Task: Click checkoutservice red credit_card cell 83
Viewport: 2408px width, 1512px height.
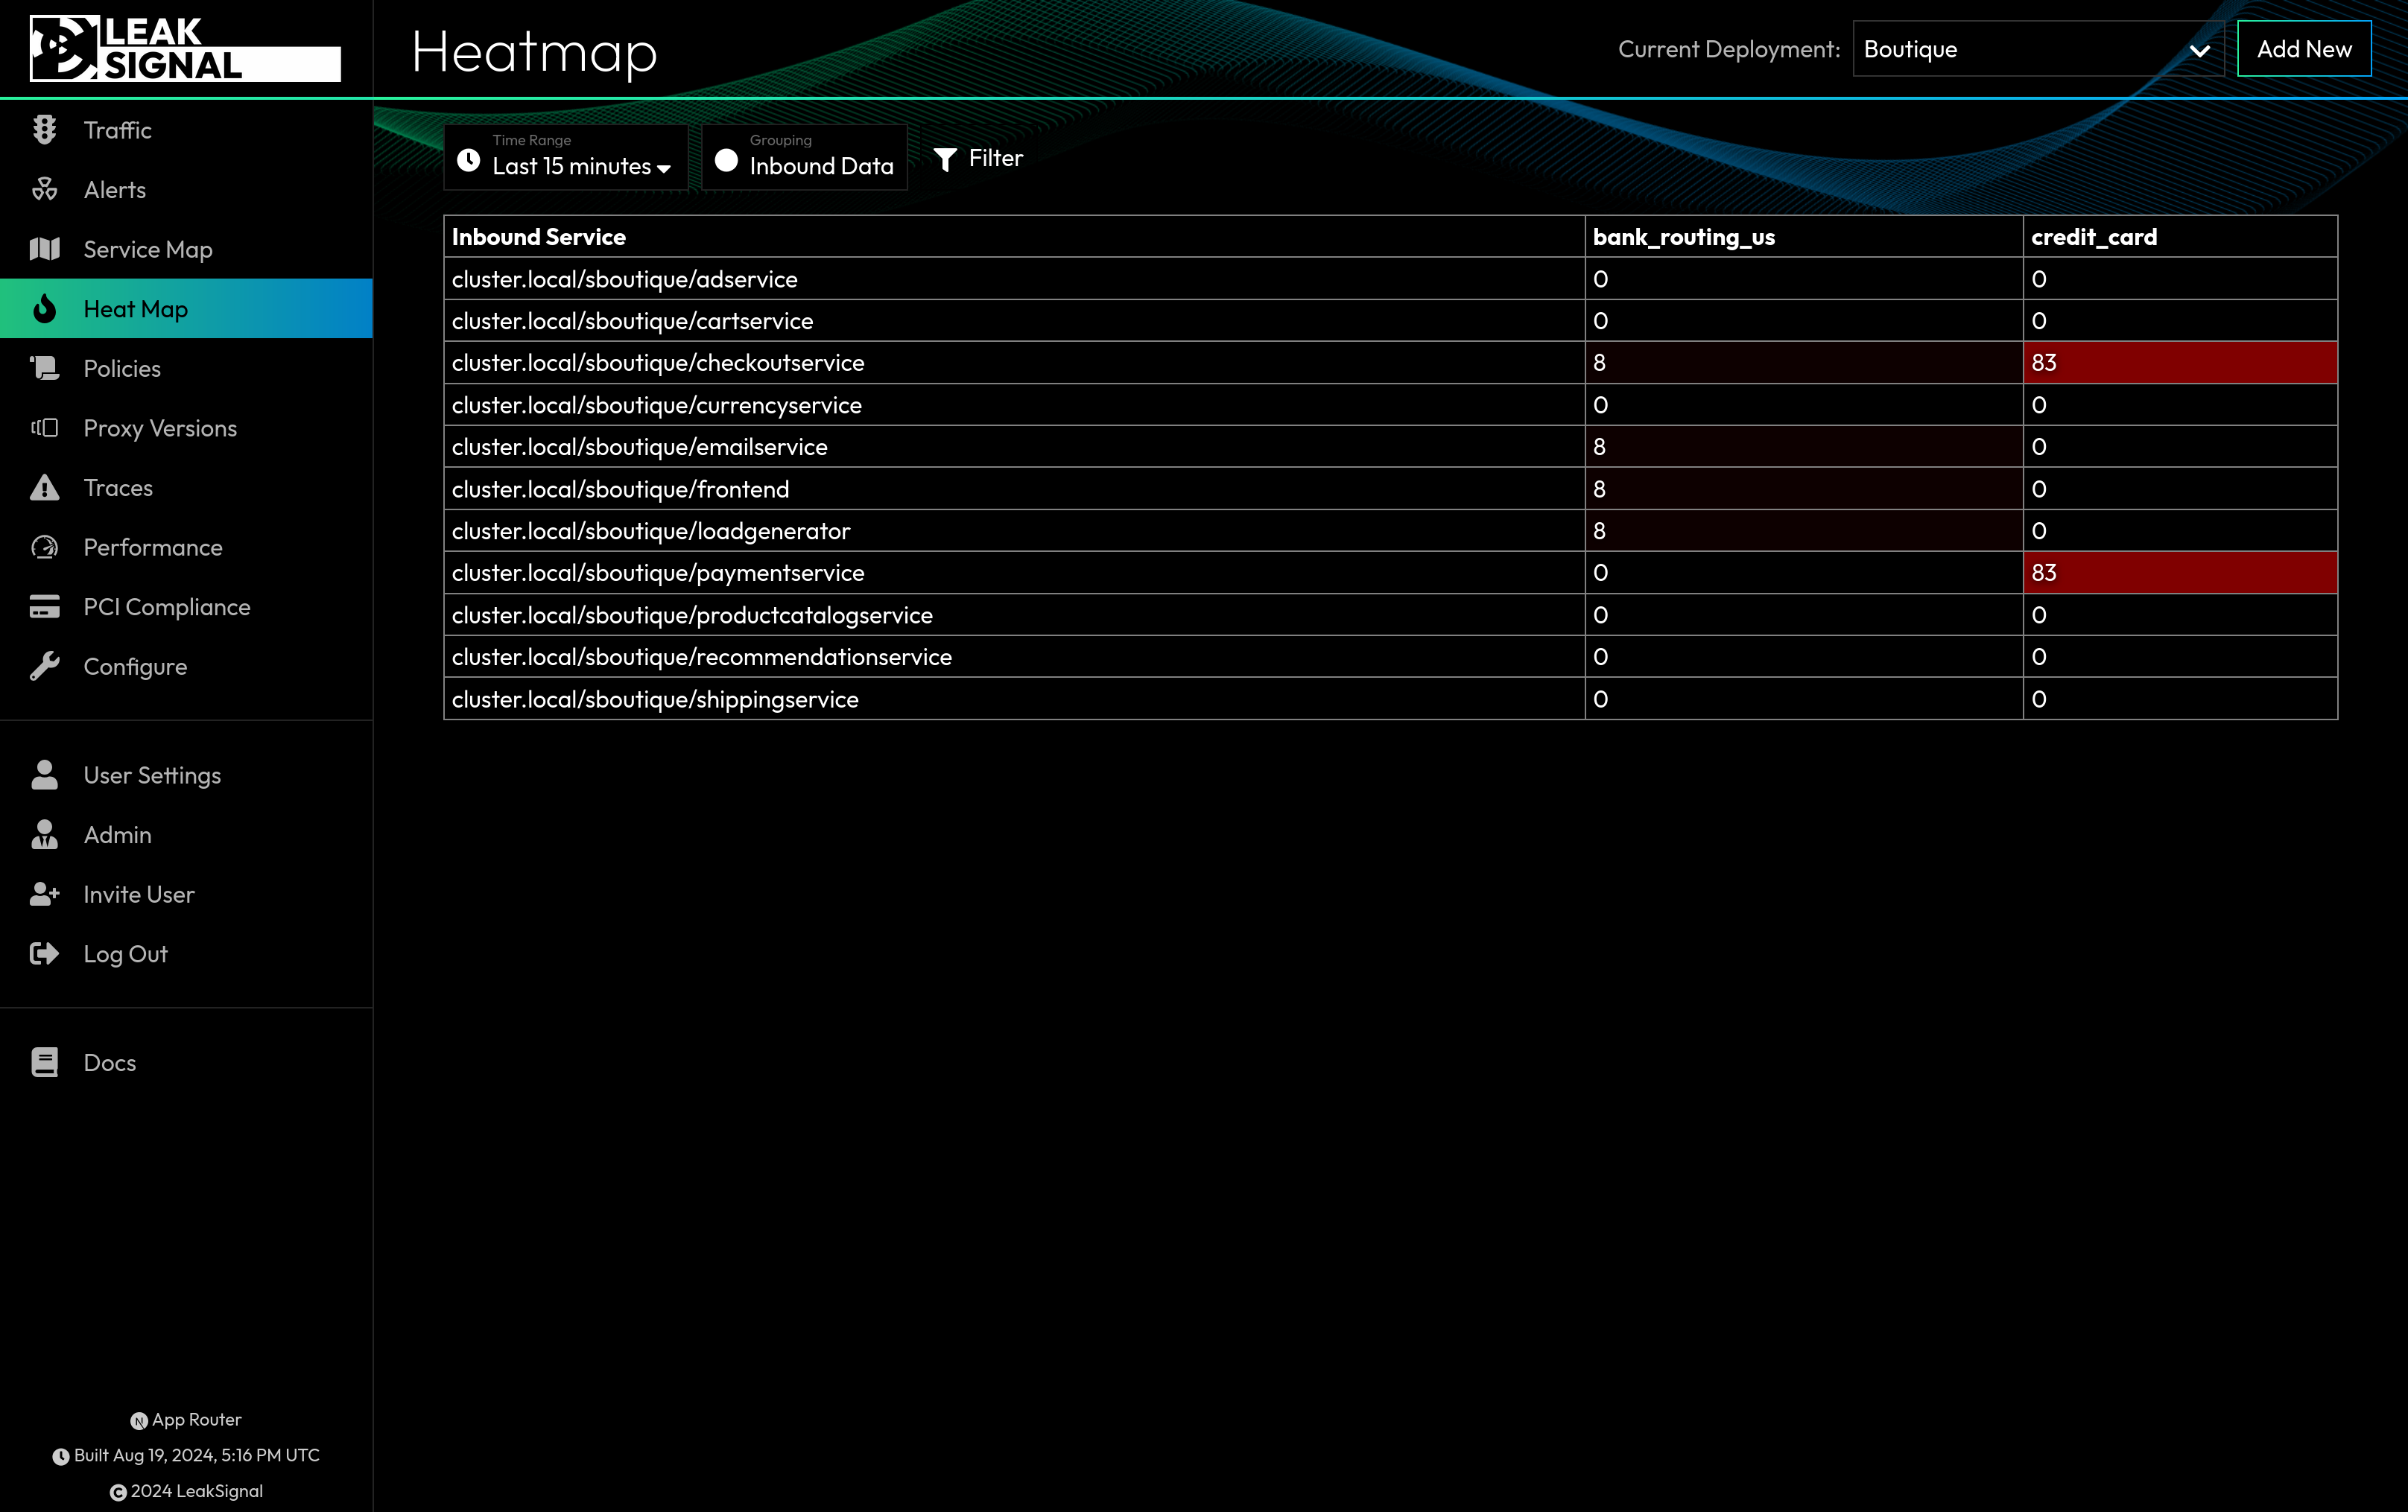Action: pyautogui.click(x=2180, y=362)
